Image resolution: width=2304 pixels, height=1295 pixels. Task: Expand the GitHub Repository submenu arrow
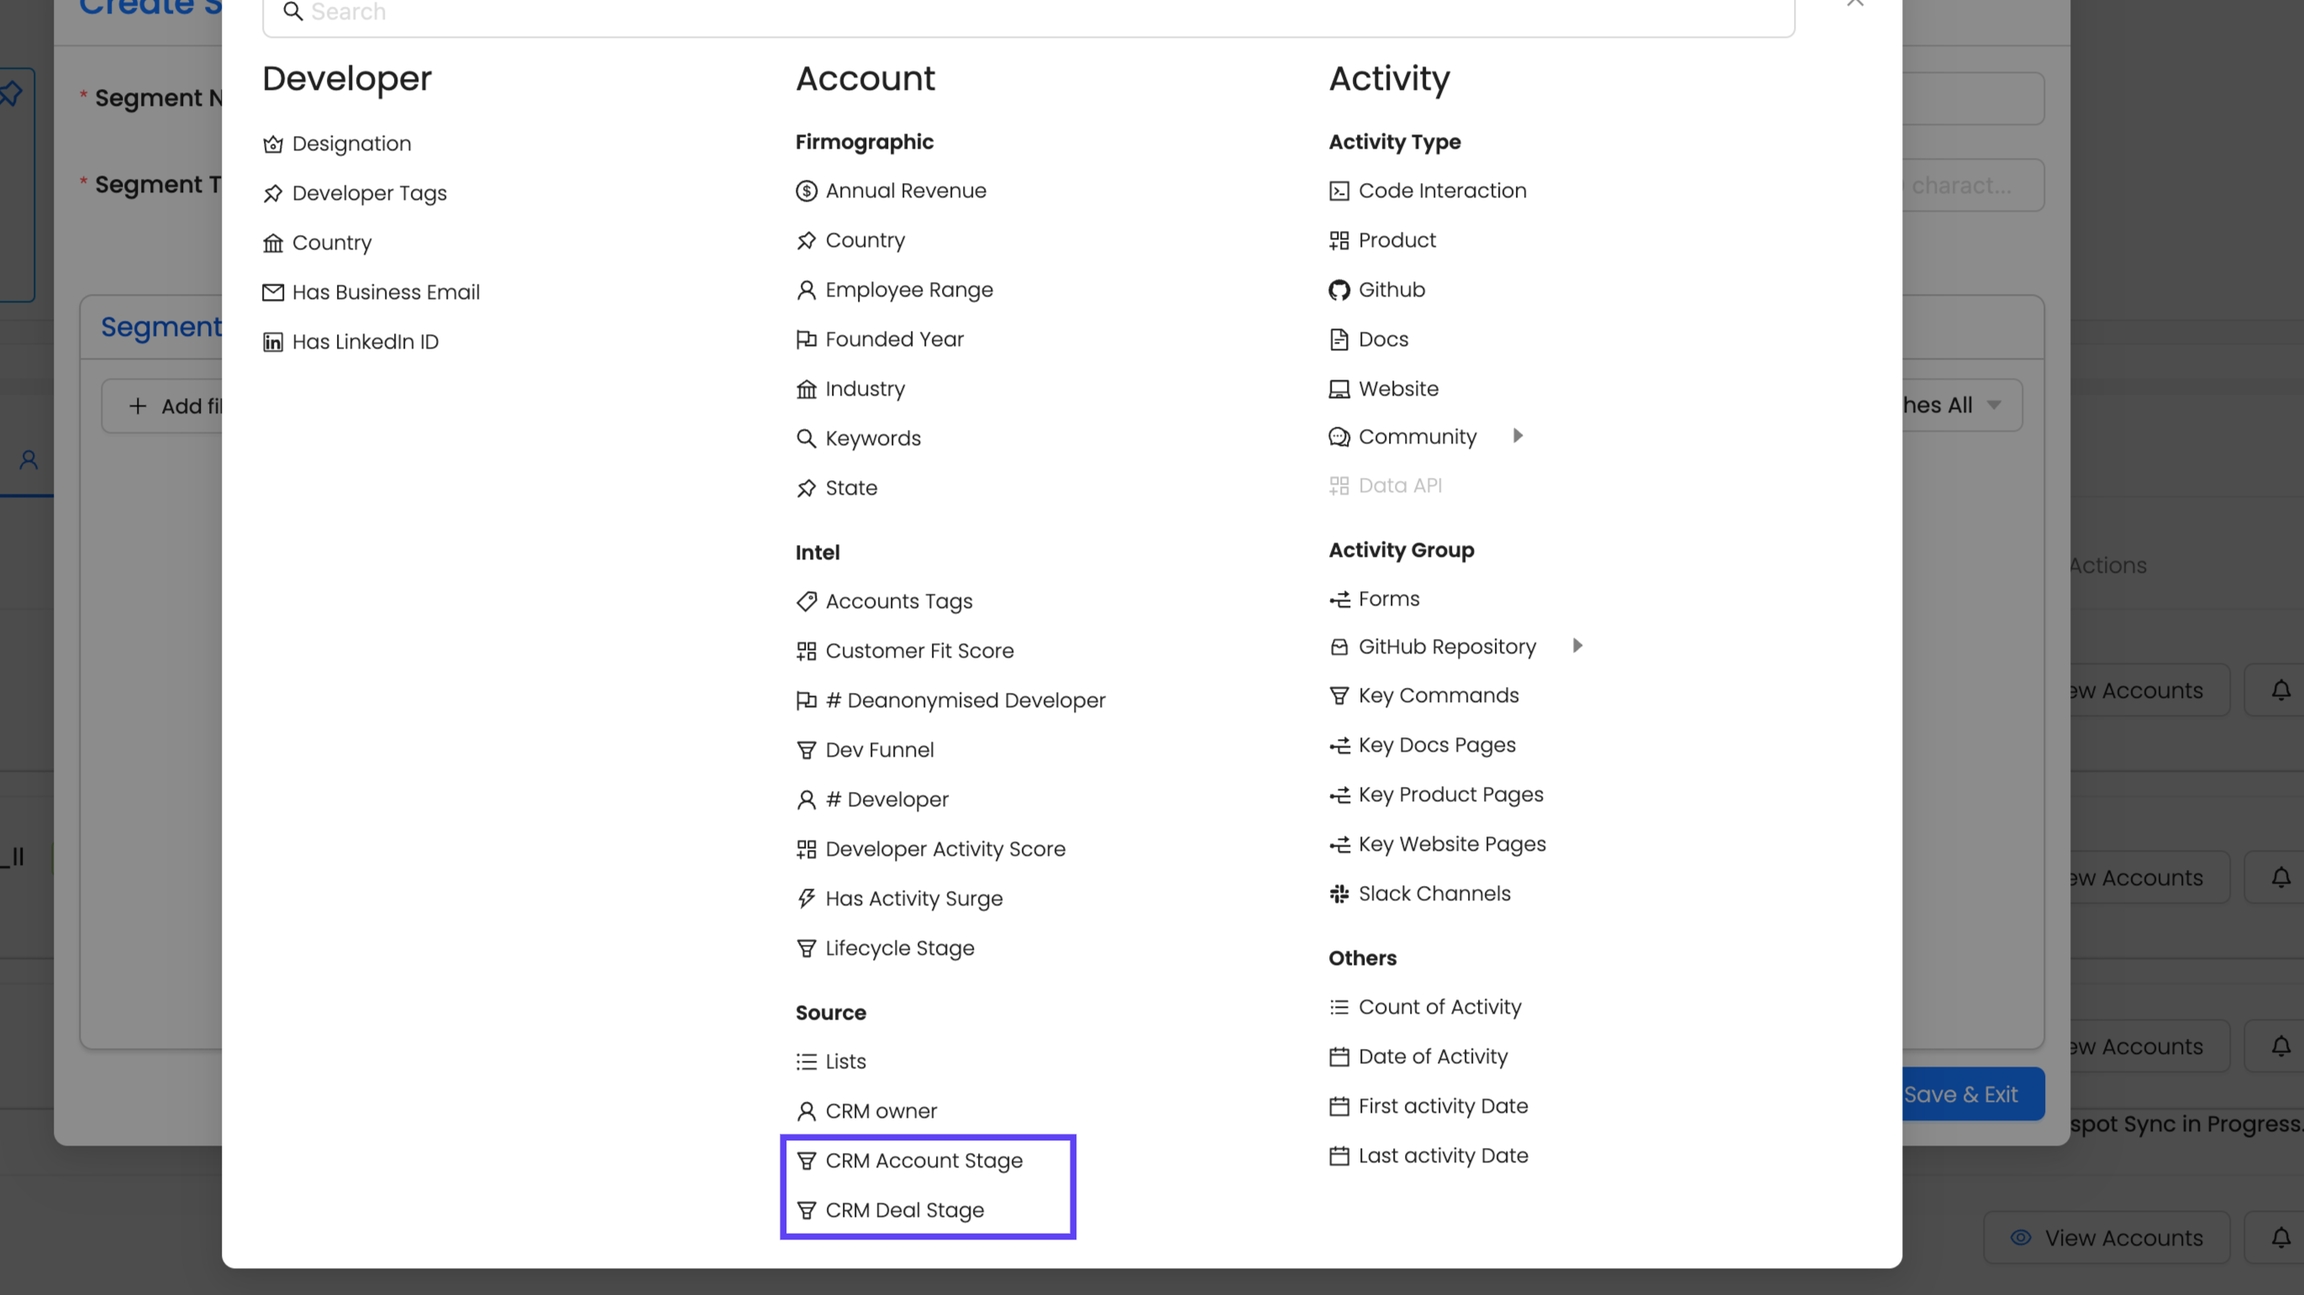[1577, 646]
